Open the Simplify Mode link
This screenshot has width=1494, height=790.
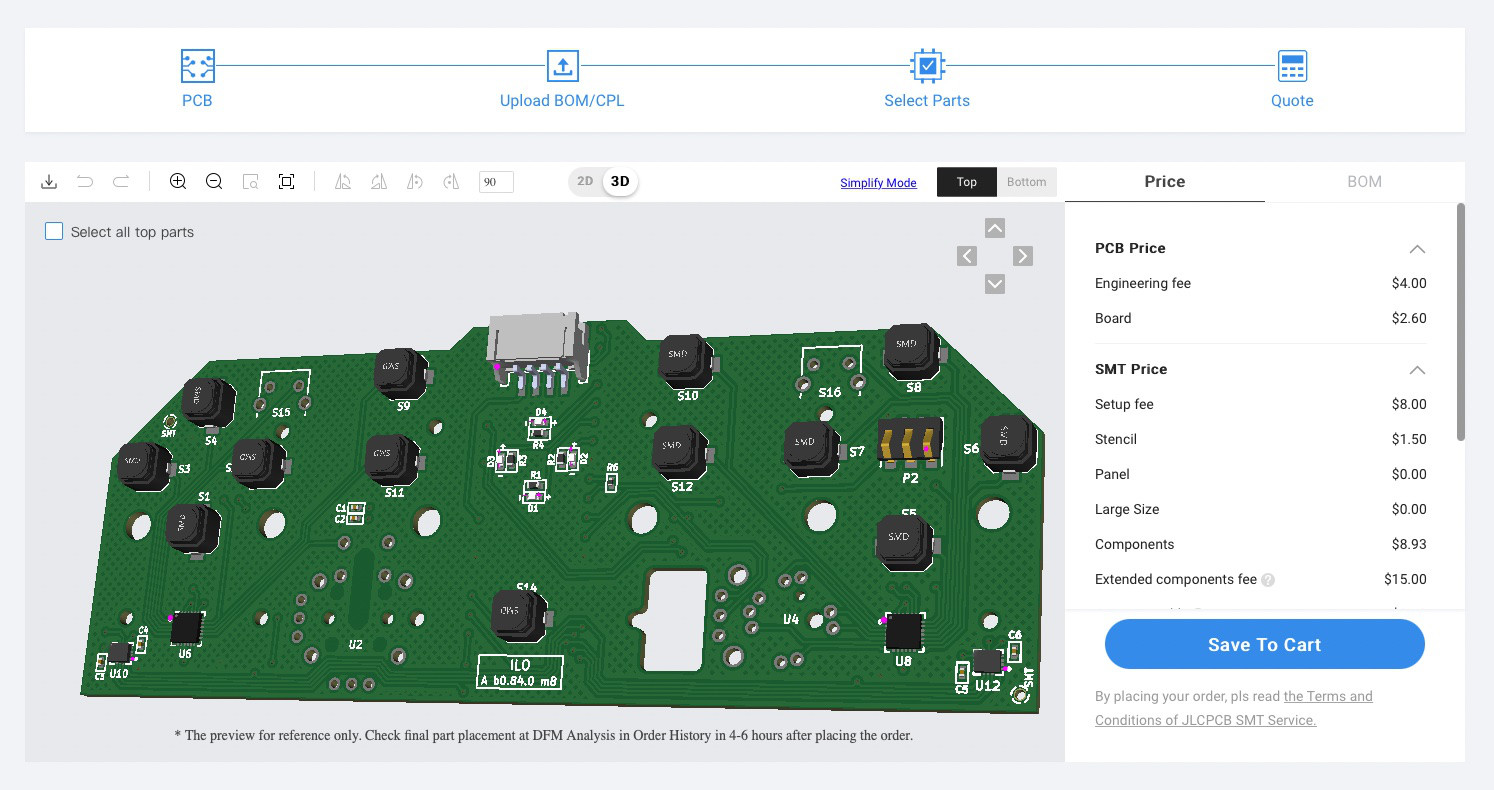[x=878, y=183]
